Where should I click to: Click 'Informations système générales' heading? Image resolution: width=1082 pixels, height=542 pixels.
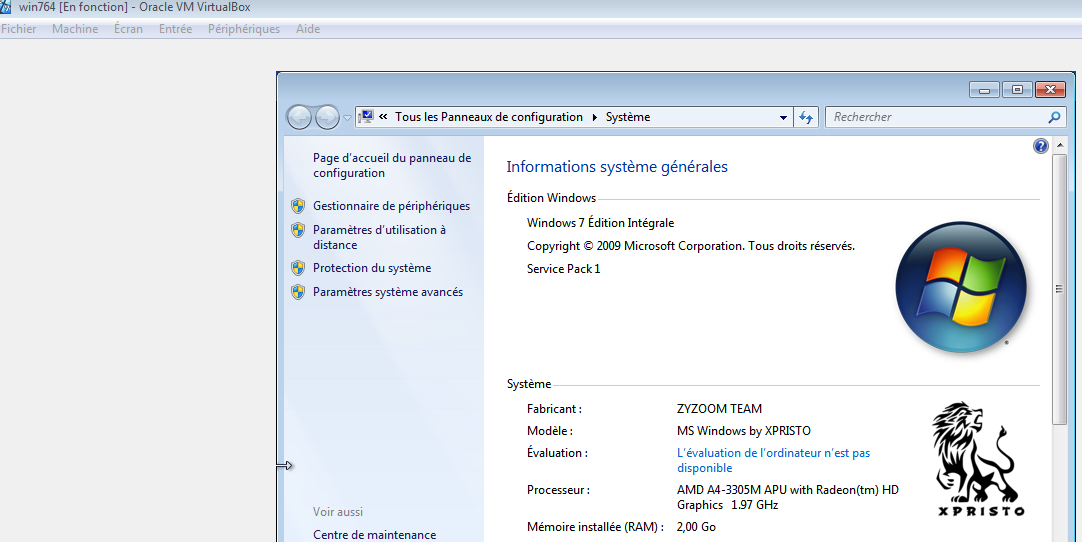pyautogui.click(x=617, y=166)
